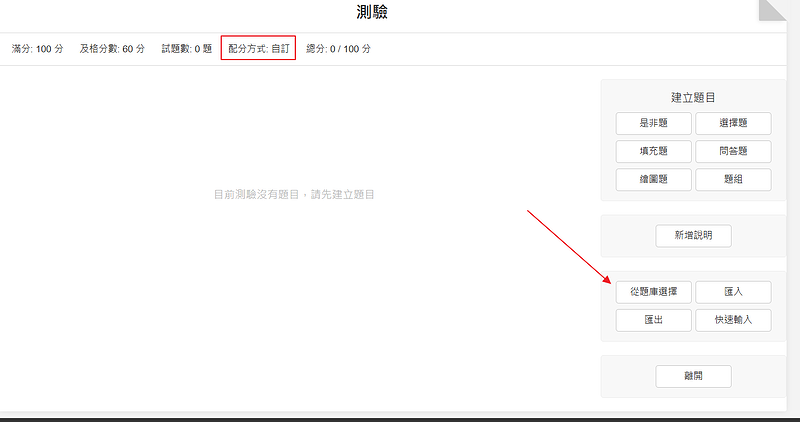Click the 匯出 export button
Image resolution: width=800 pixels, height=422 pixels.
(x=654, y=320)
